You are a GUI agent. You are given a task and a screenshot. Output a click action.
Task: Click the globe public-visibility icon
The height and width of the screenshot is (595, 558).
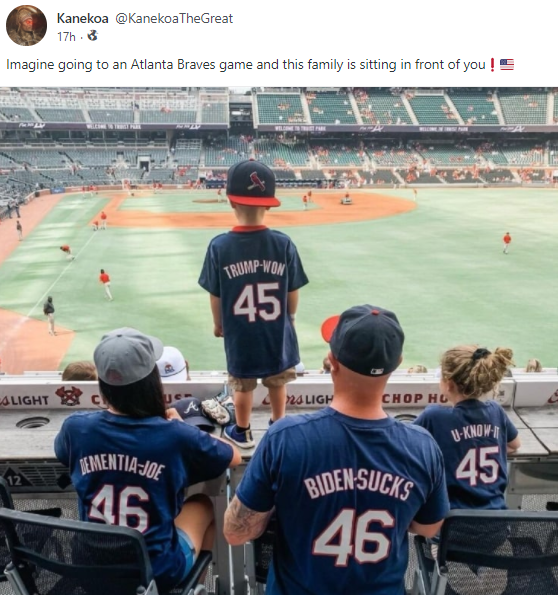coord(93,36)
